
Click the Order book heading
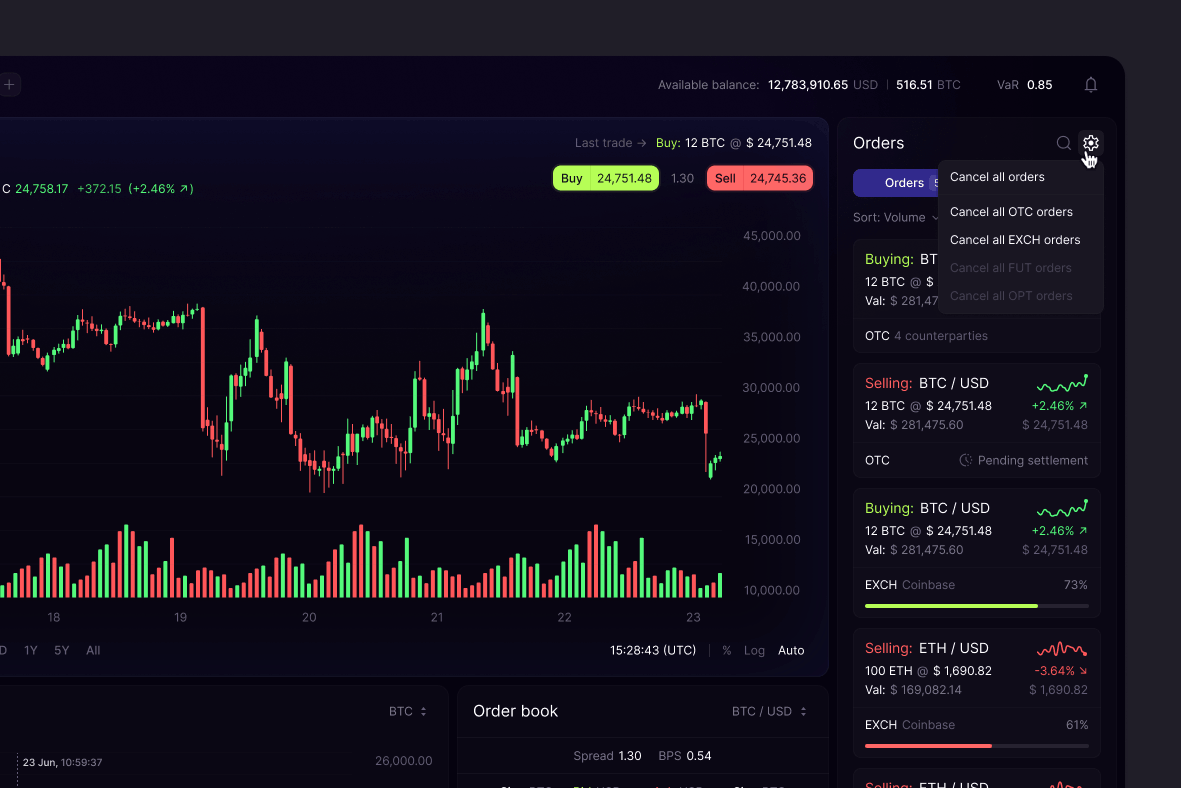[x=515, y=711]
